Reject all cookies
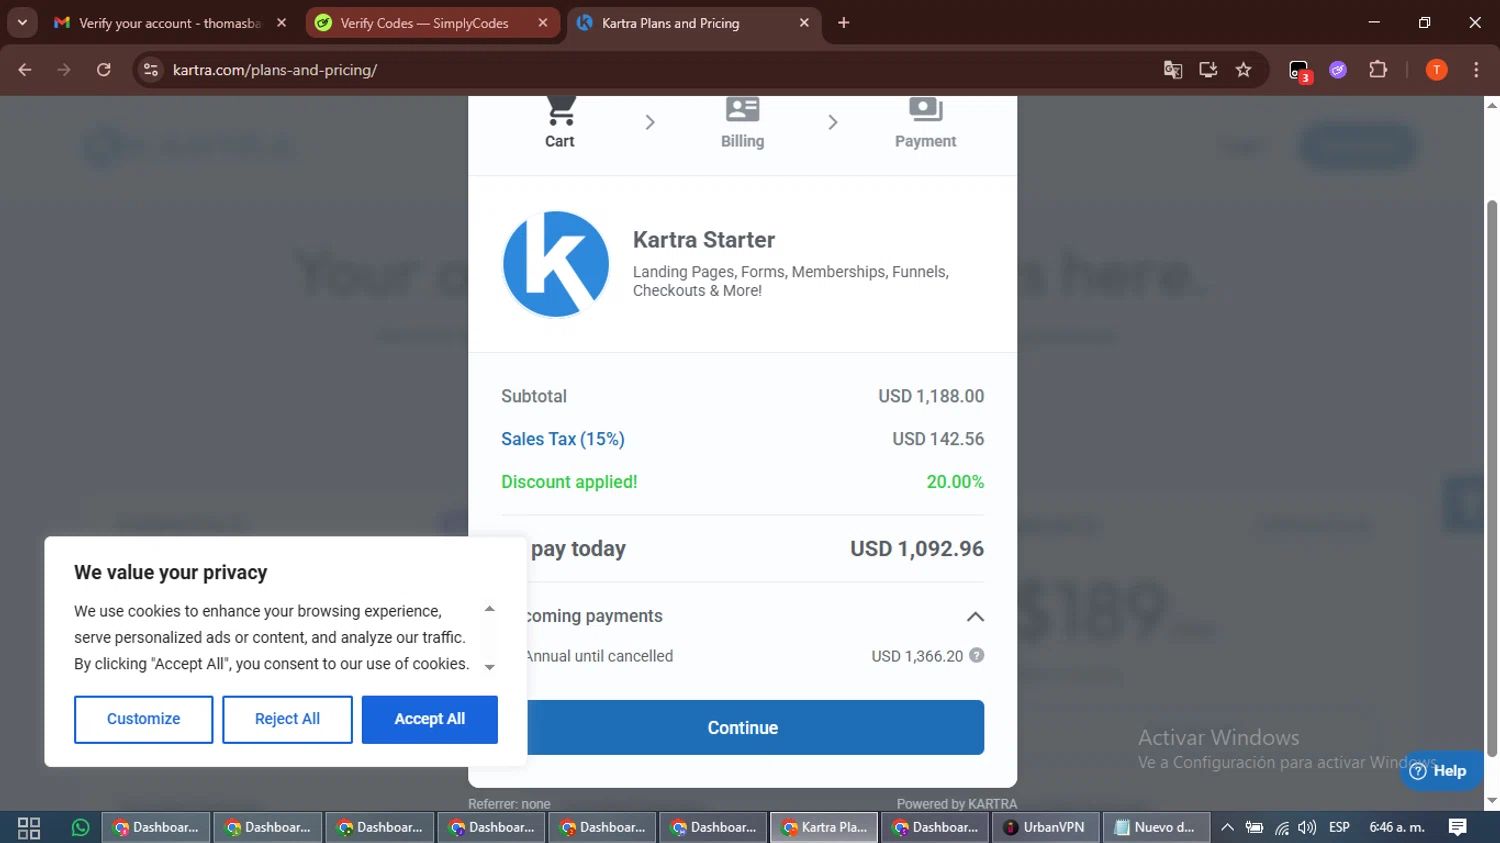Image resolution: width=1500 pixels, height=843 pixels. click(x=287, y=719)
